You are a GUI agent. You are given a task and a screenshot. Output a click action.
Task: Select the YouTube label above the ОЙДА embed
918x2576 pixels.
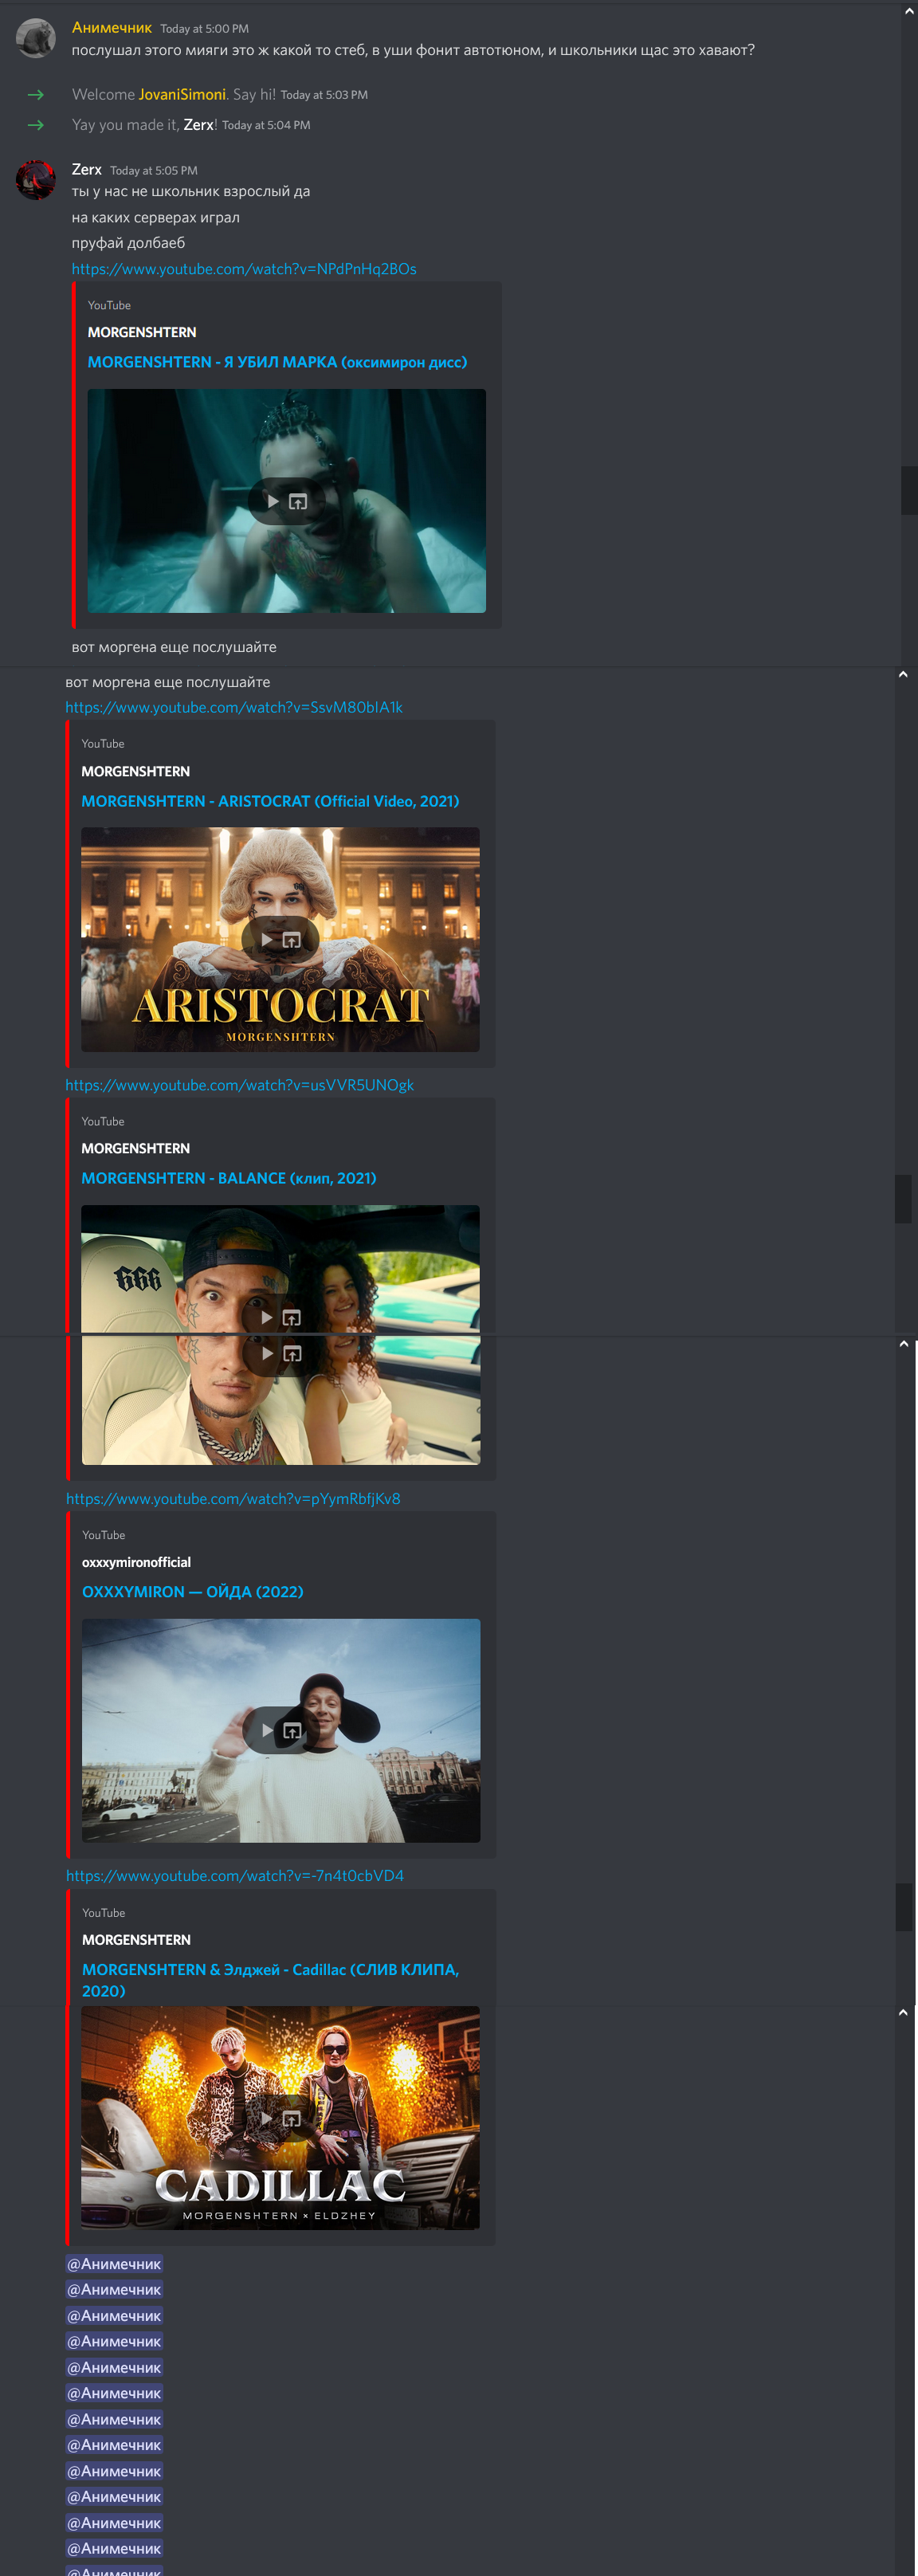pyautogui.click(x=104, y=1535)
